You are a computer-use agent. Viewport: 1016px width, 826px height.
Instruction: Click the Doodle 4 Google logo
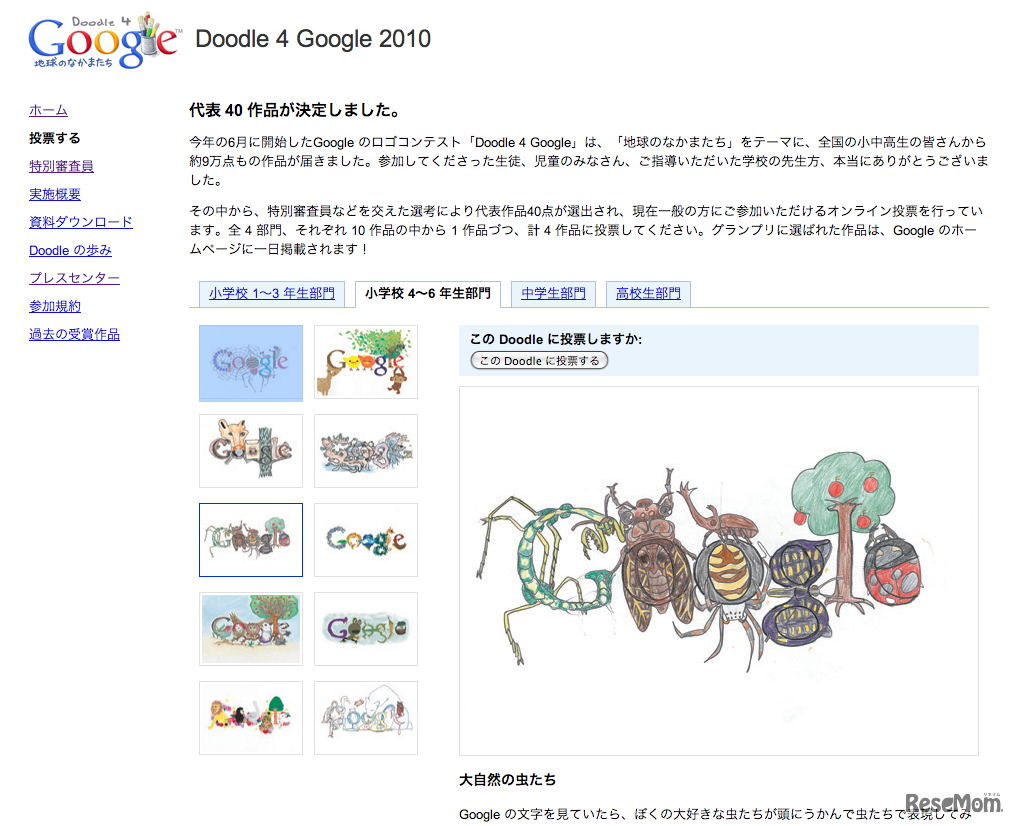(104, 40)
